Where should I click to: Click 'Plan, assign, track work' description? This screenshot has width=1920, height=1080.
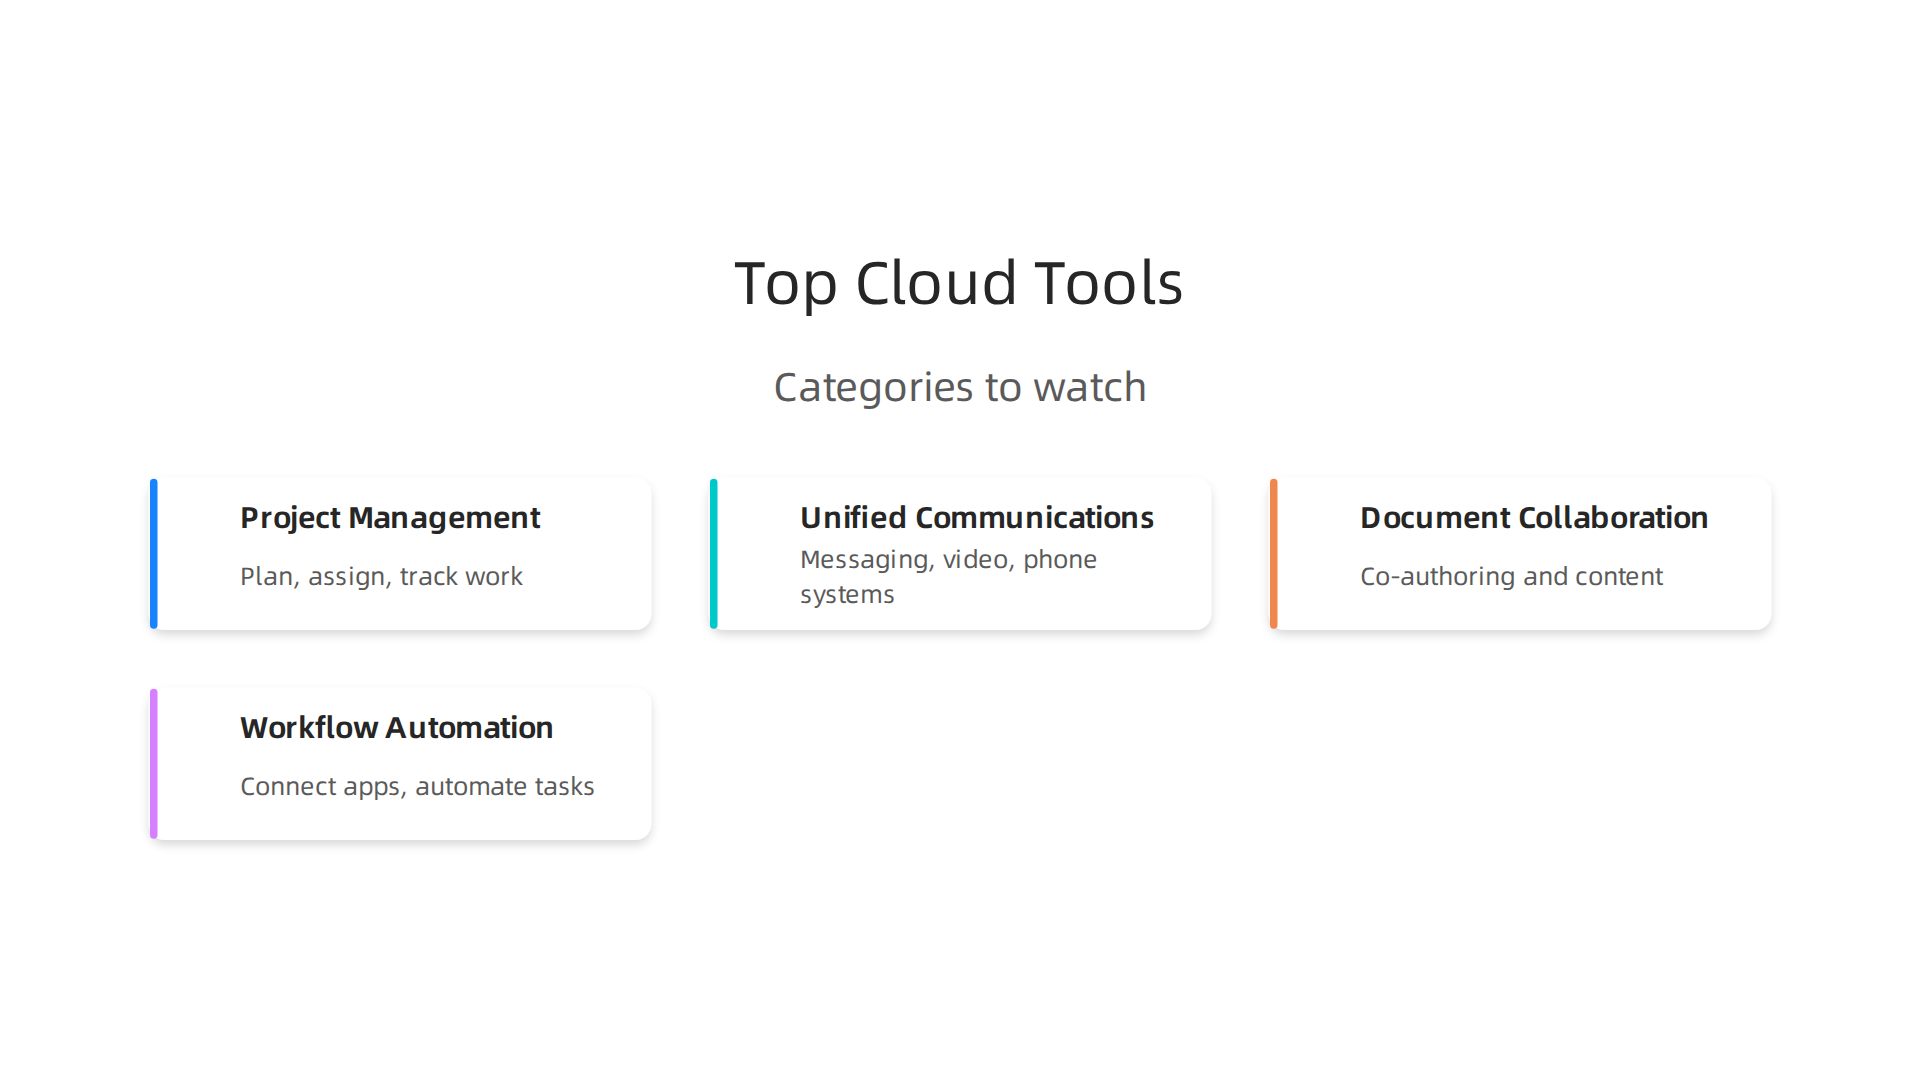[381, 576]
